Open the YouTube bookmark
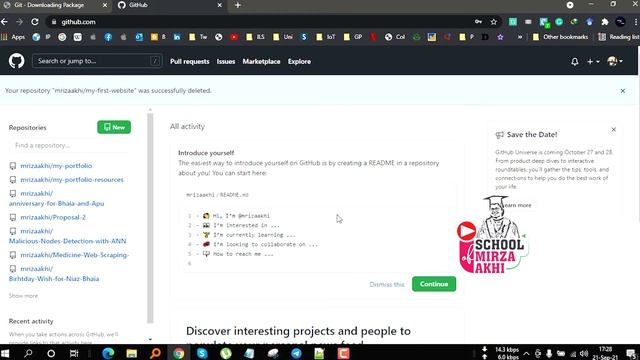640x360 pixels. (234, 37)
